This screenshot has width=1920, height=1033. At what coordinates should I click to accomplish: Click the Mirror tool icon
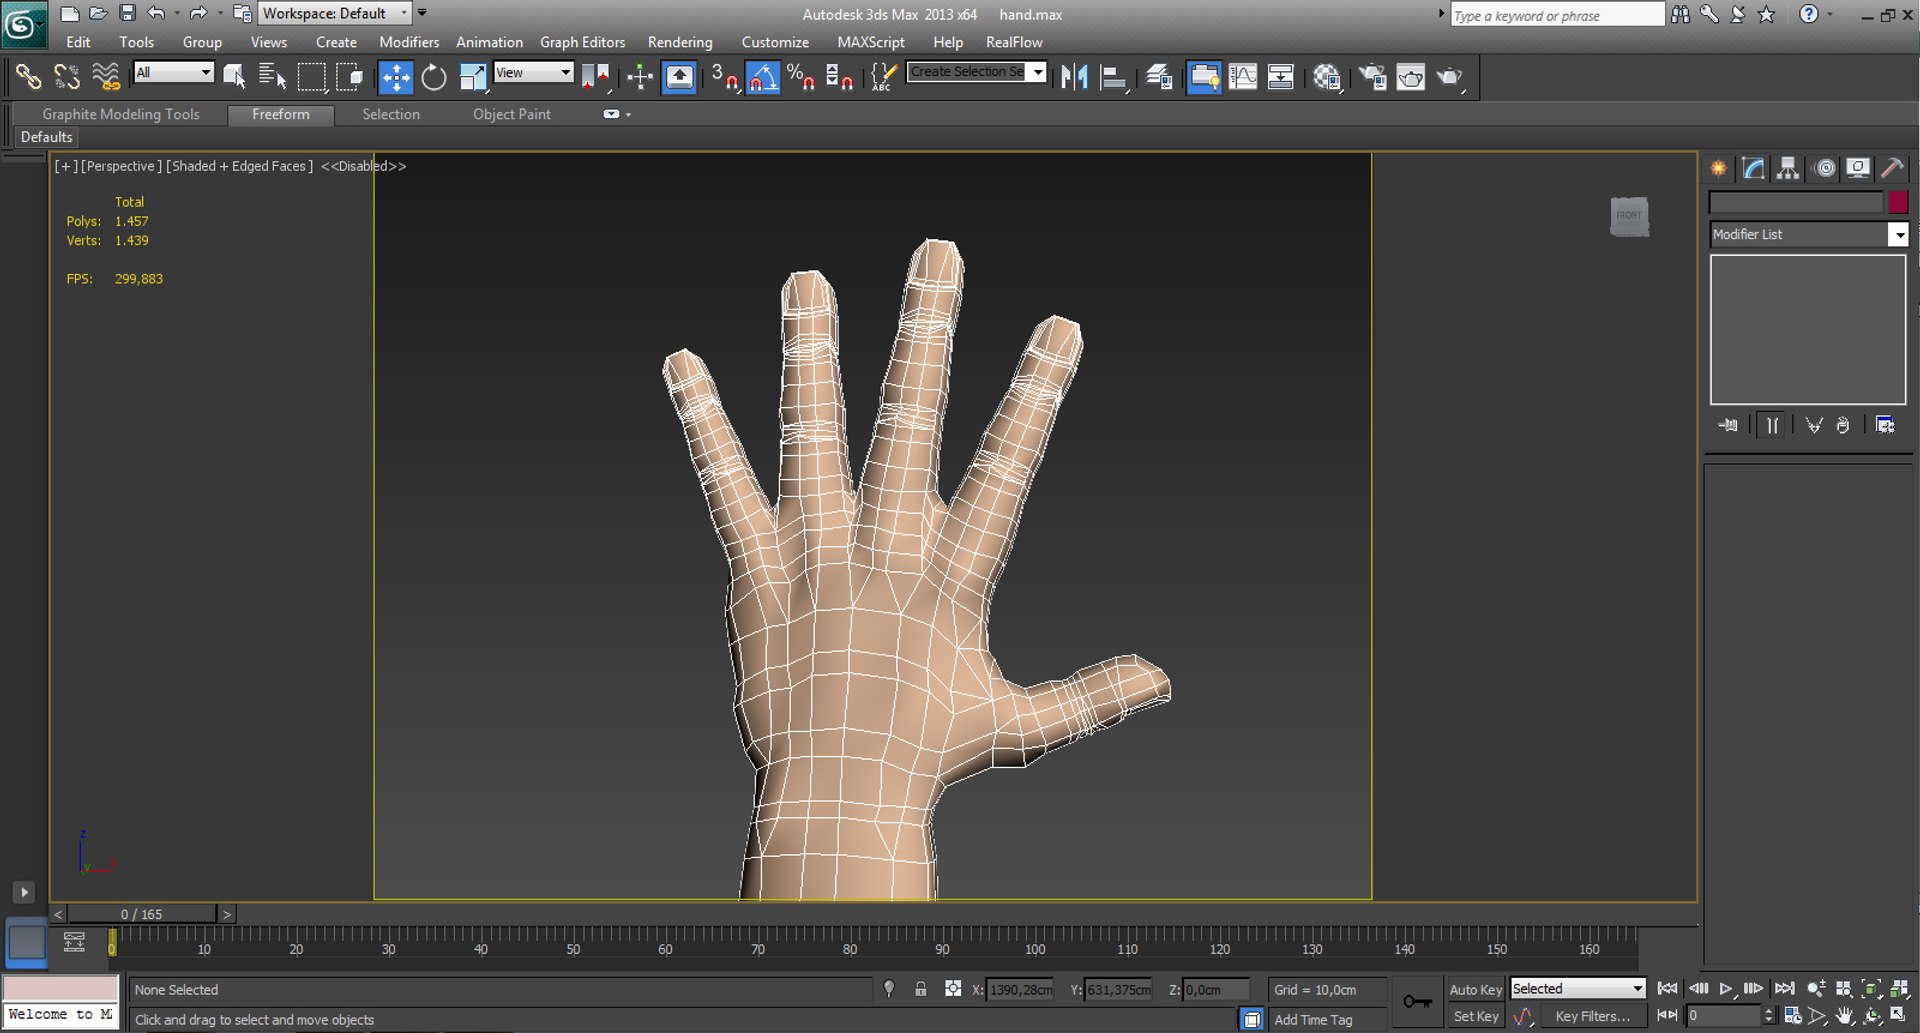click(x=1075, y=77)
